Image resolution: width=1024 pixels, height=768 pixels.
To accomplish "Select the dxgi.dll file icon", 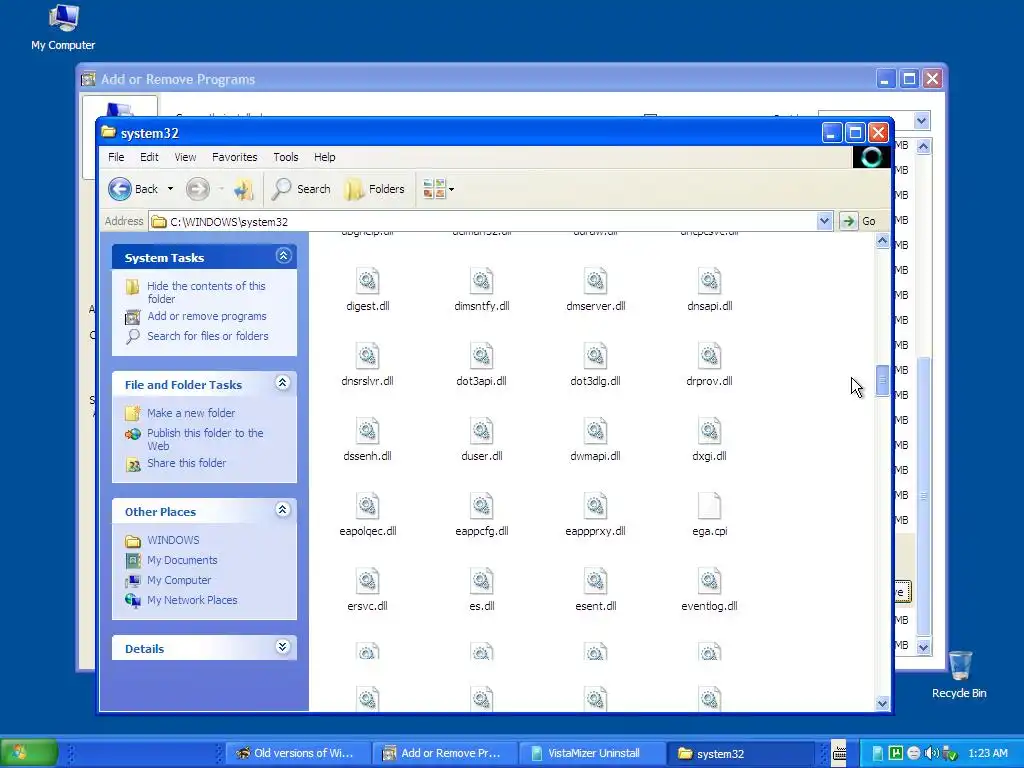I will [x=709, y=432].
